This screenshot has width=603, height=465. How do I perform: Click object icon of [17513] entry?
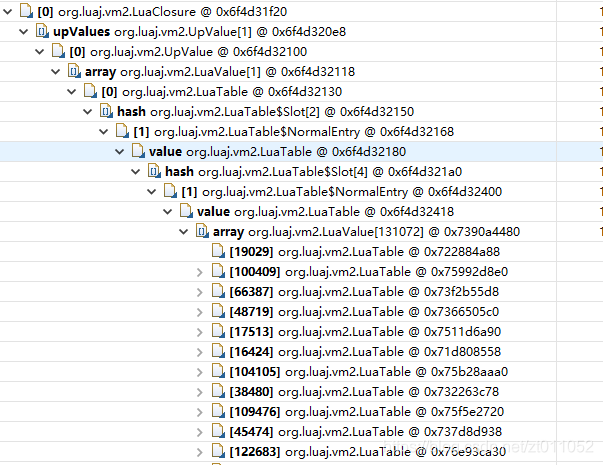tap(218, 331)
